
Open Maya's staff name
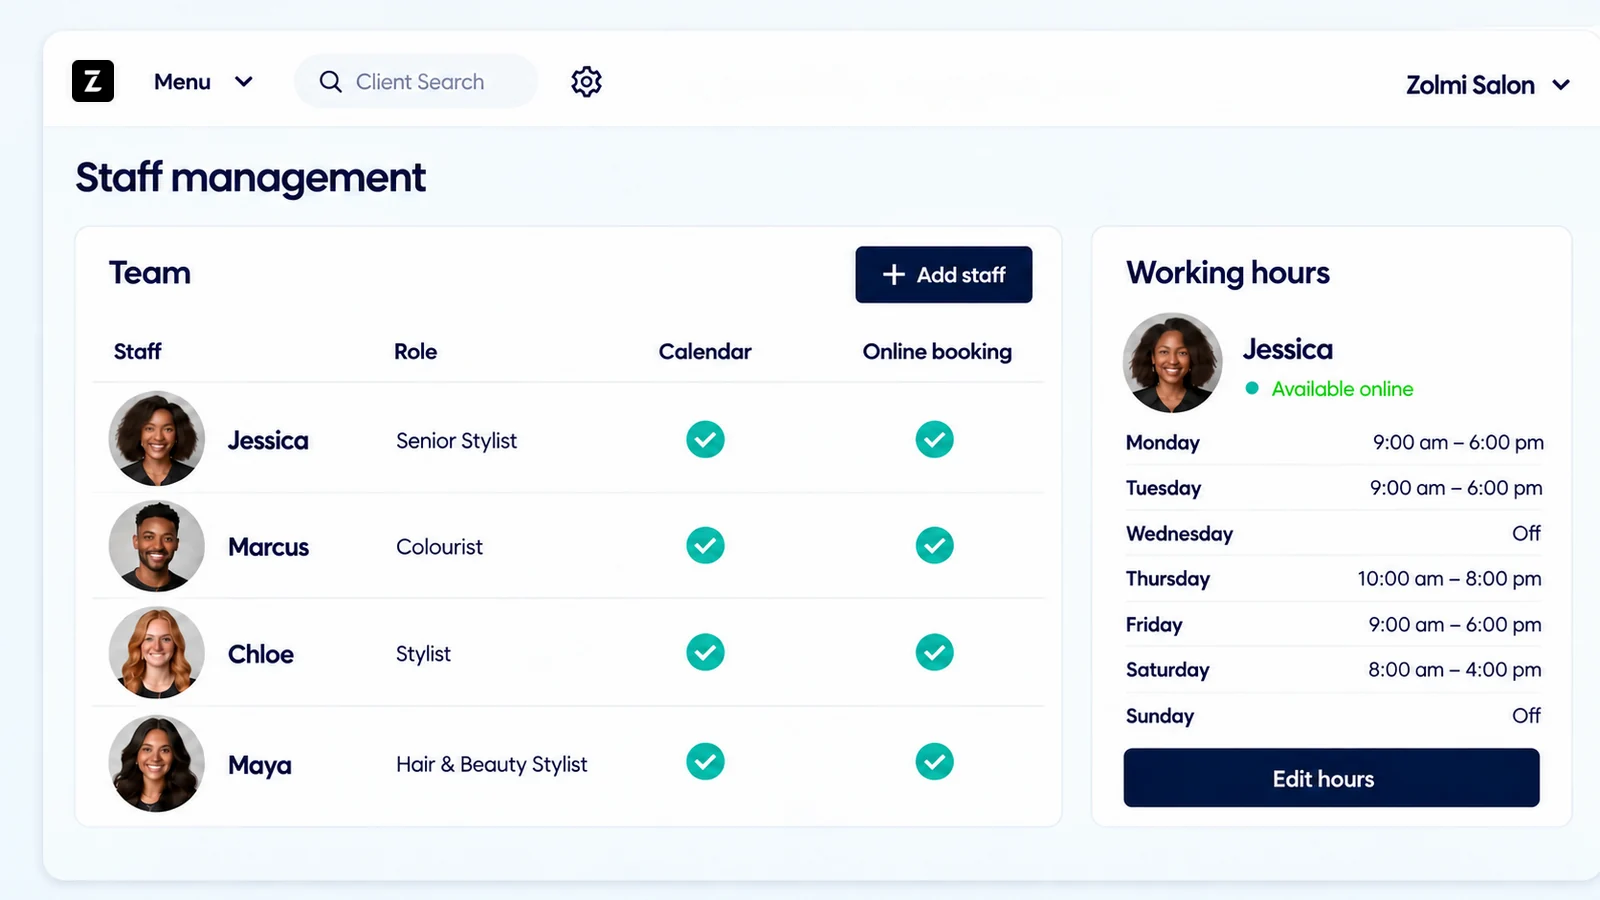[260, 765]
